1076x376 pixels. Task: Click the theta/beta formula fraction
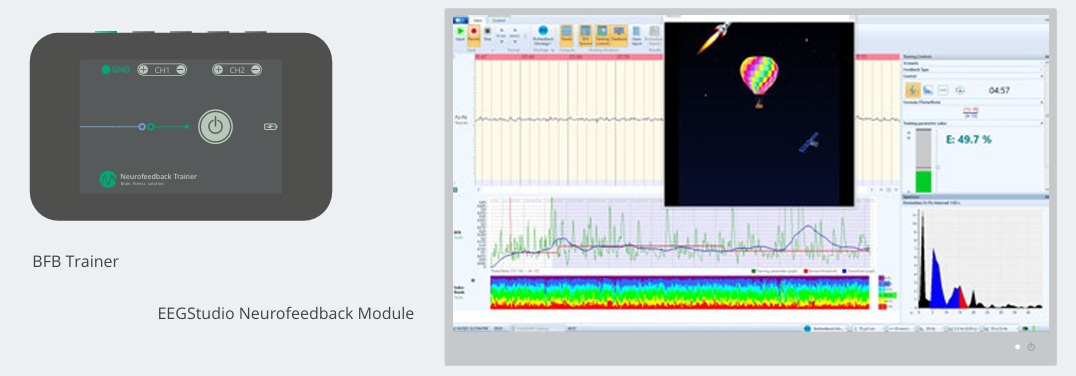[970, 113]
